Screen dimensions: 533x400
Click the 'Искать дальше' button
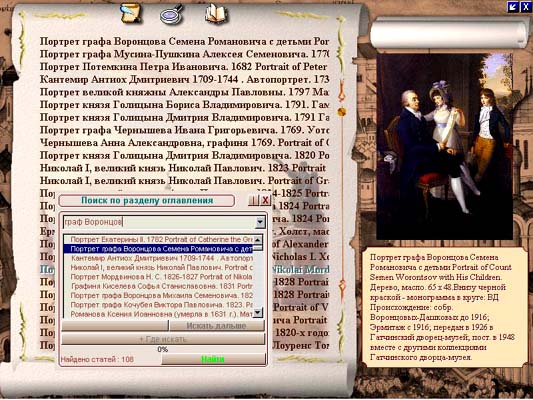point(217,326)
